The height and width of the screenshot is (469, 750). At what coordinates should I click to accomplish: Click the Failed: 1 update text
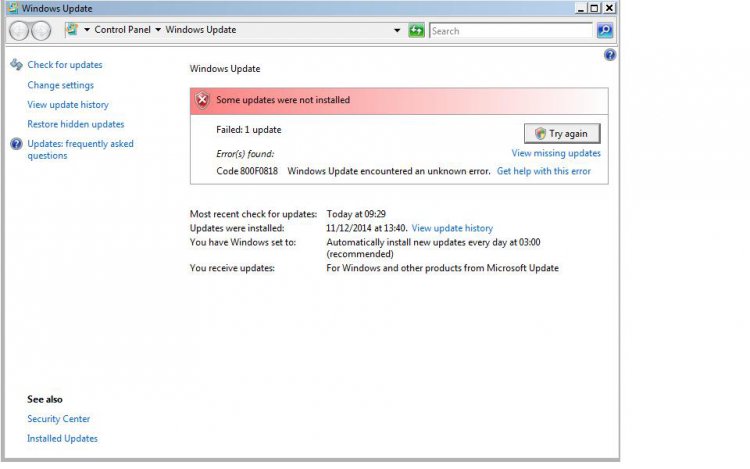tap(249, 130)
